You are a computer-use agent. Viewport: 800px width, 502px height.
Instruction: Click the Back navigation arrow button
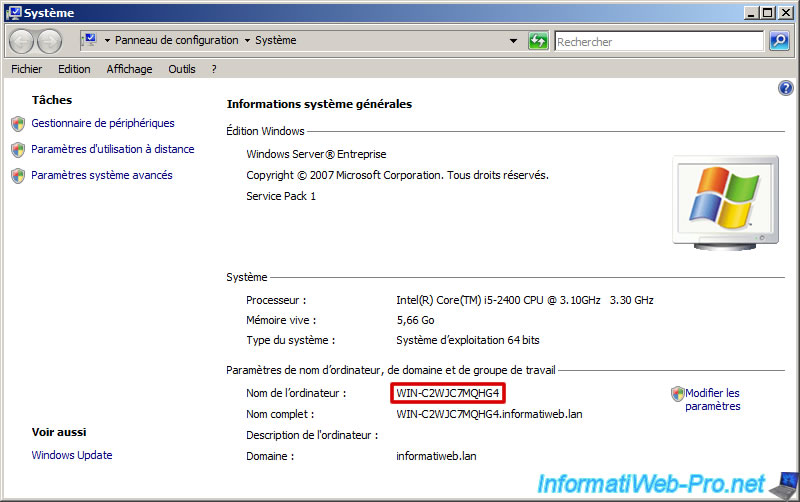point(21,41)
